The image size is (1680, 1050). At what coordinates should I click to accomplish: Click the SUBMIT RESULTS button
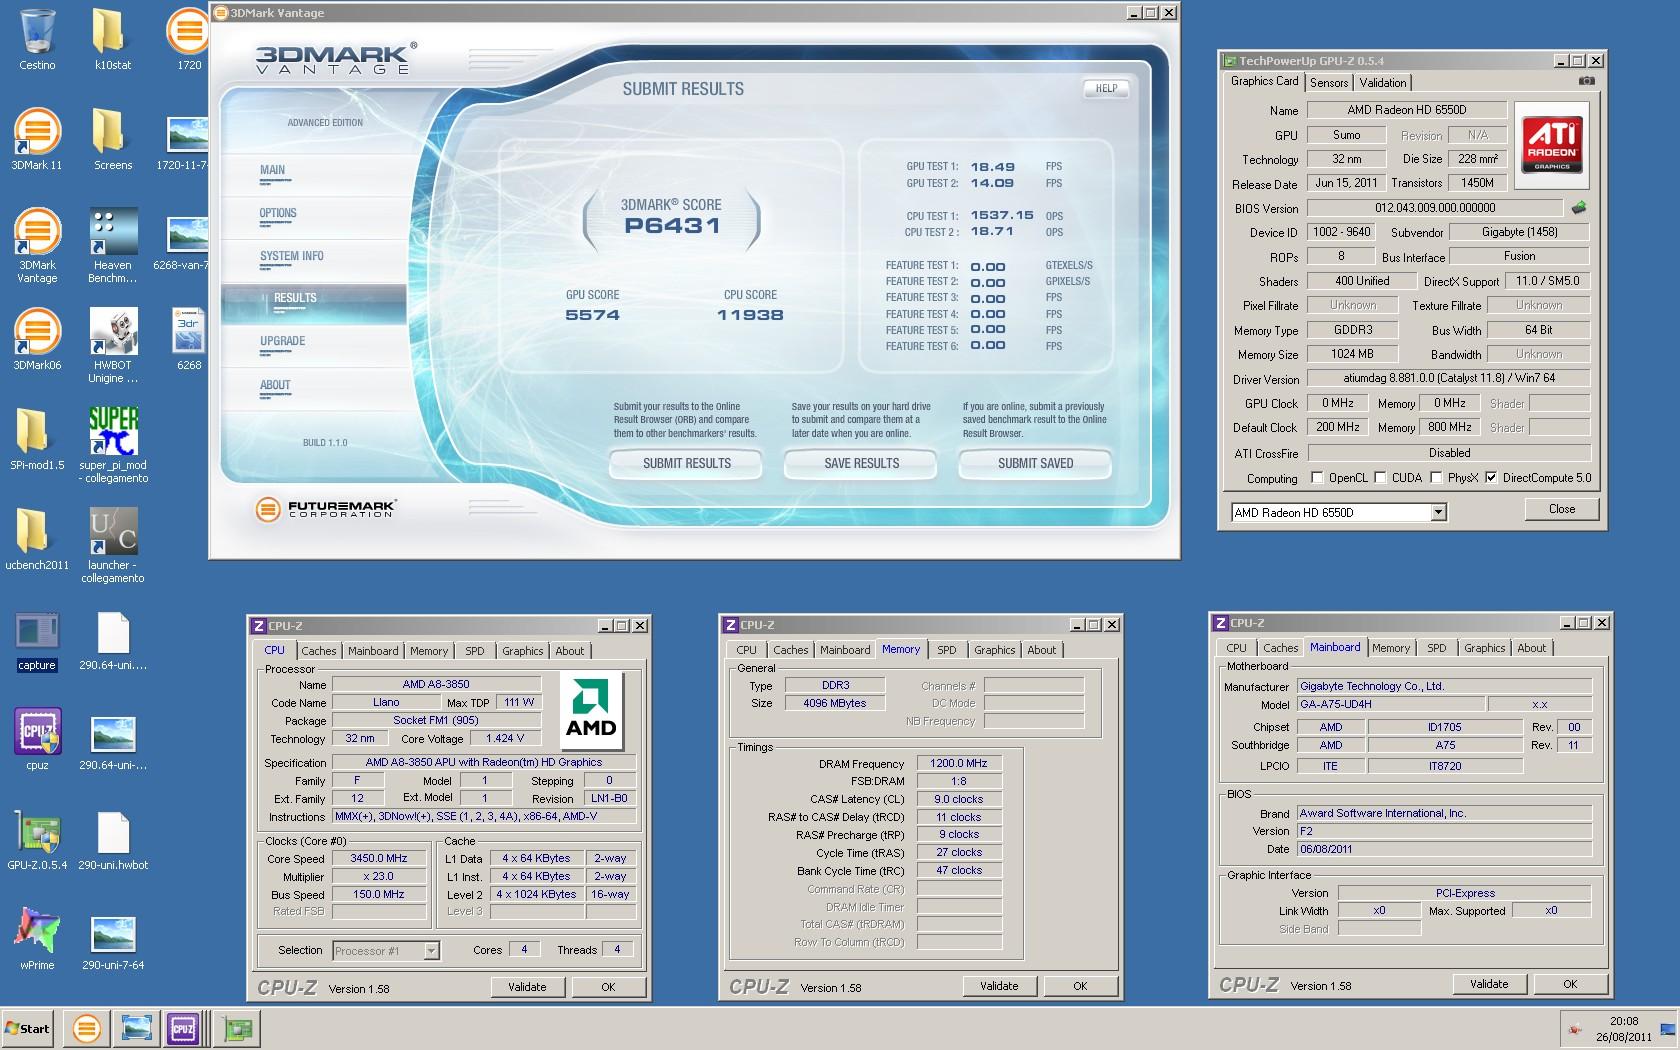687,463
